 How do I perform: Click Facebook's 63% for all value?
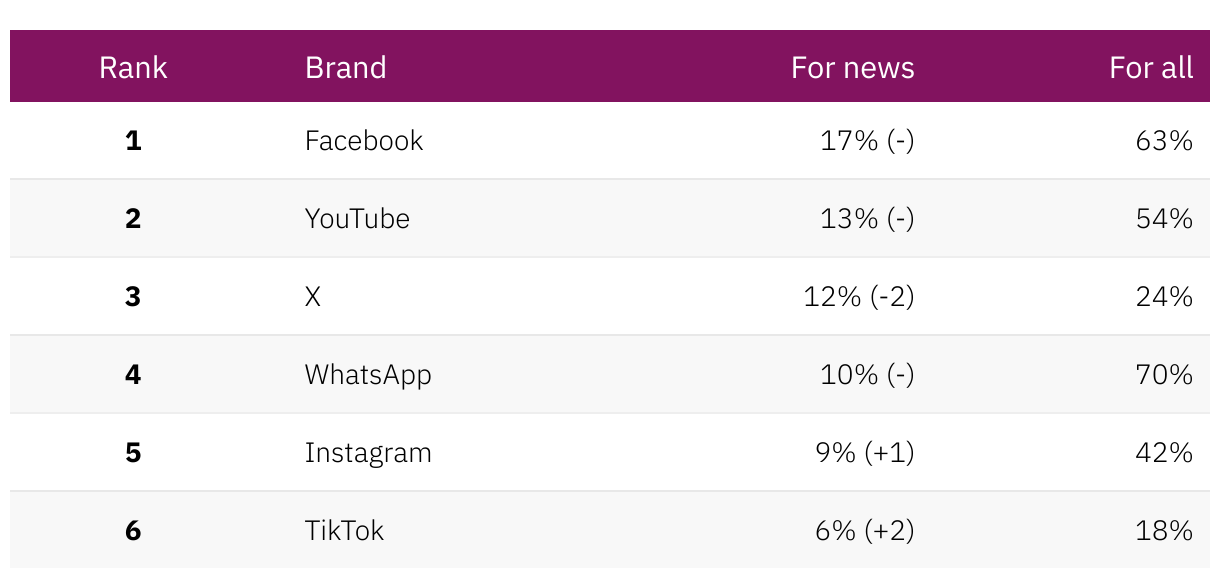[1164, 141]
